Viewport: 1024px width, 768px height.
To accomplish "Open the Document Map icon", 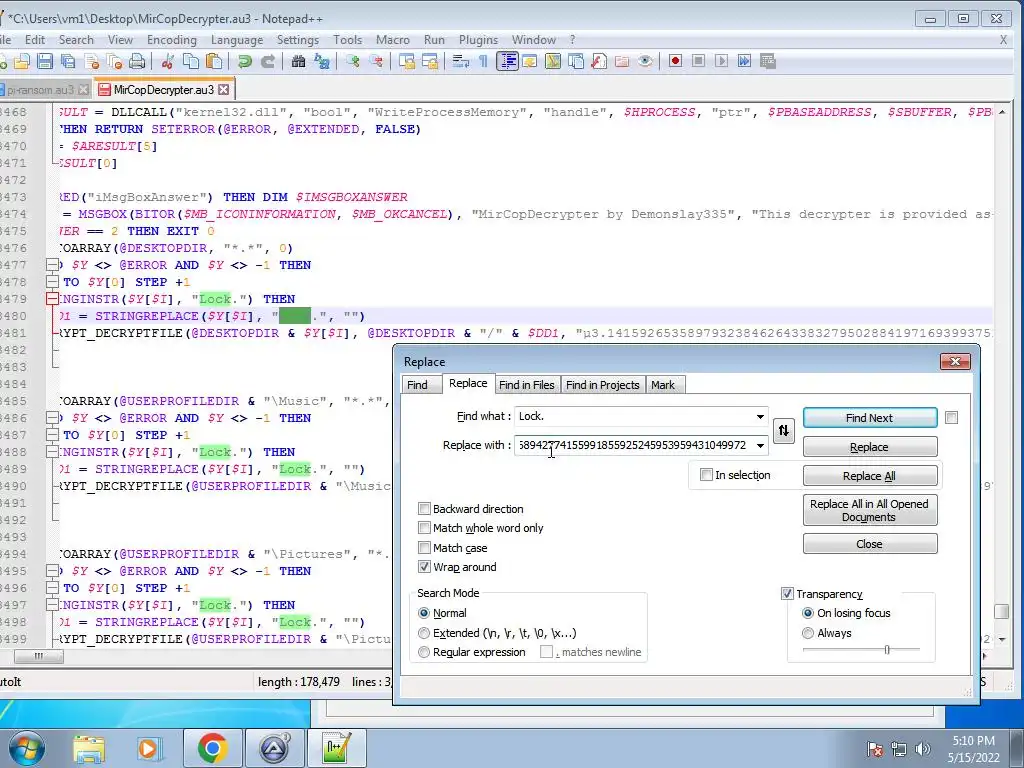I will 552,61.
